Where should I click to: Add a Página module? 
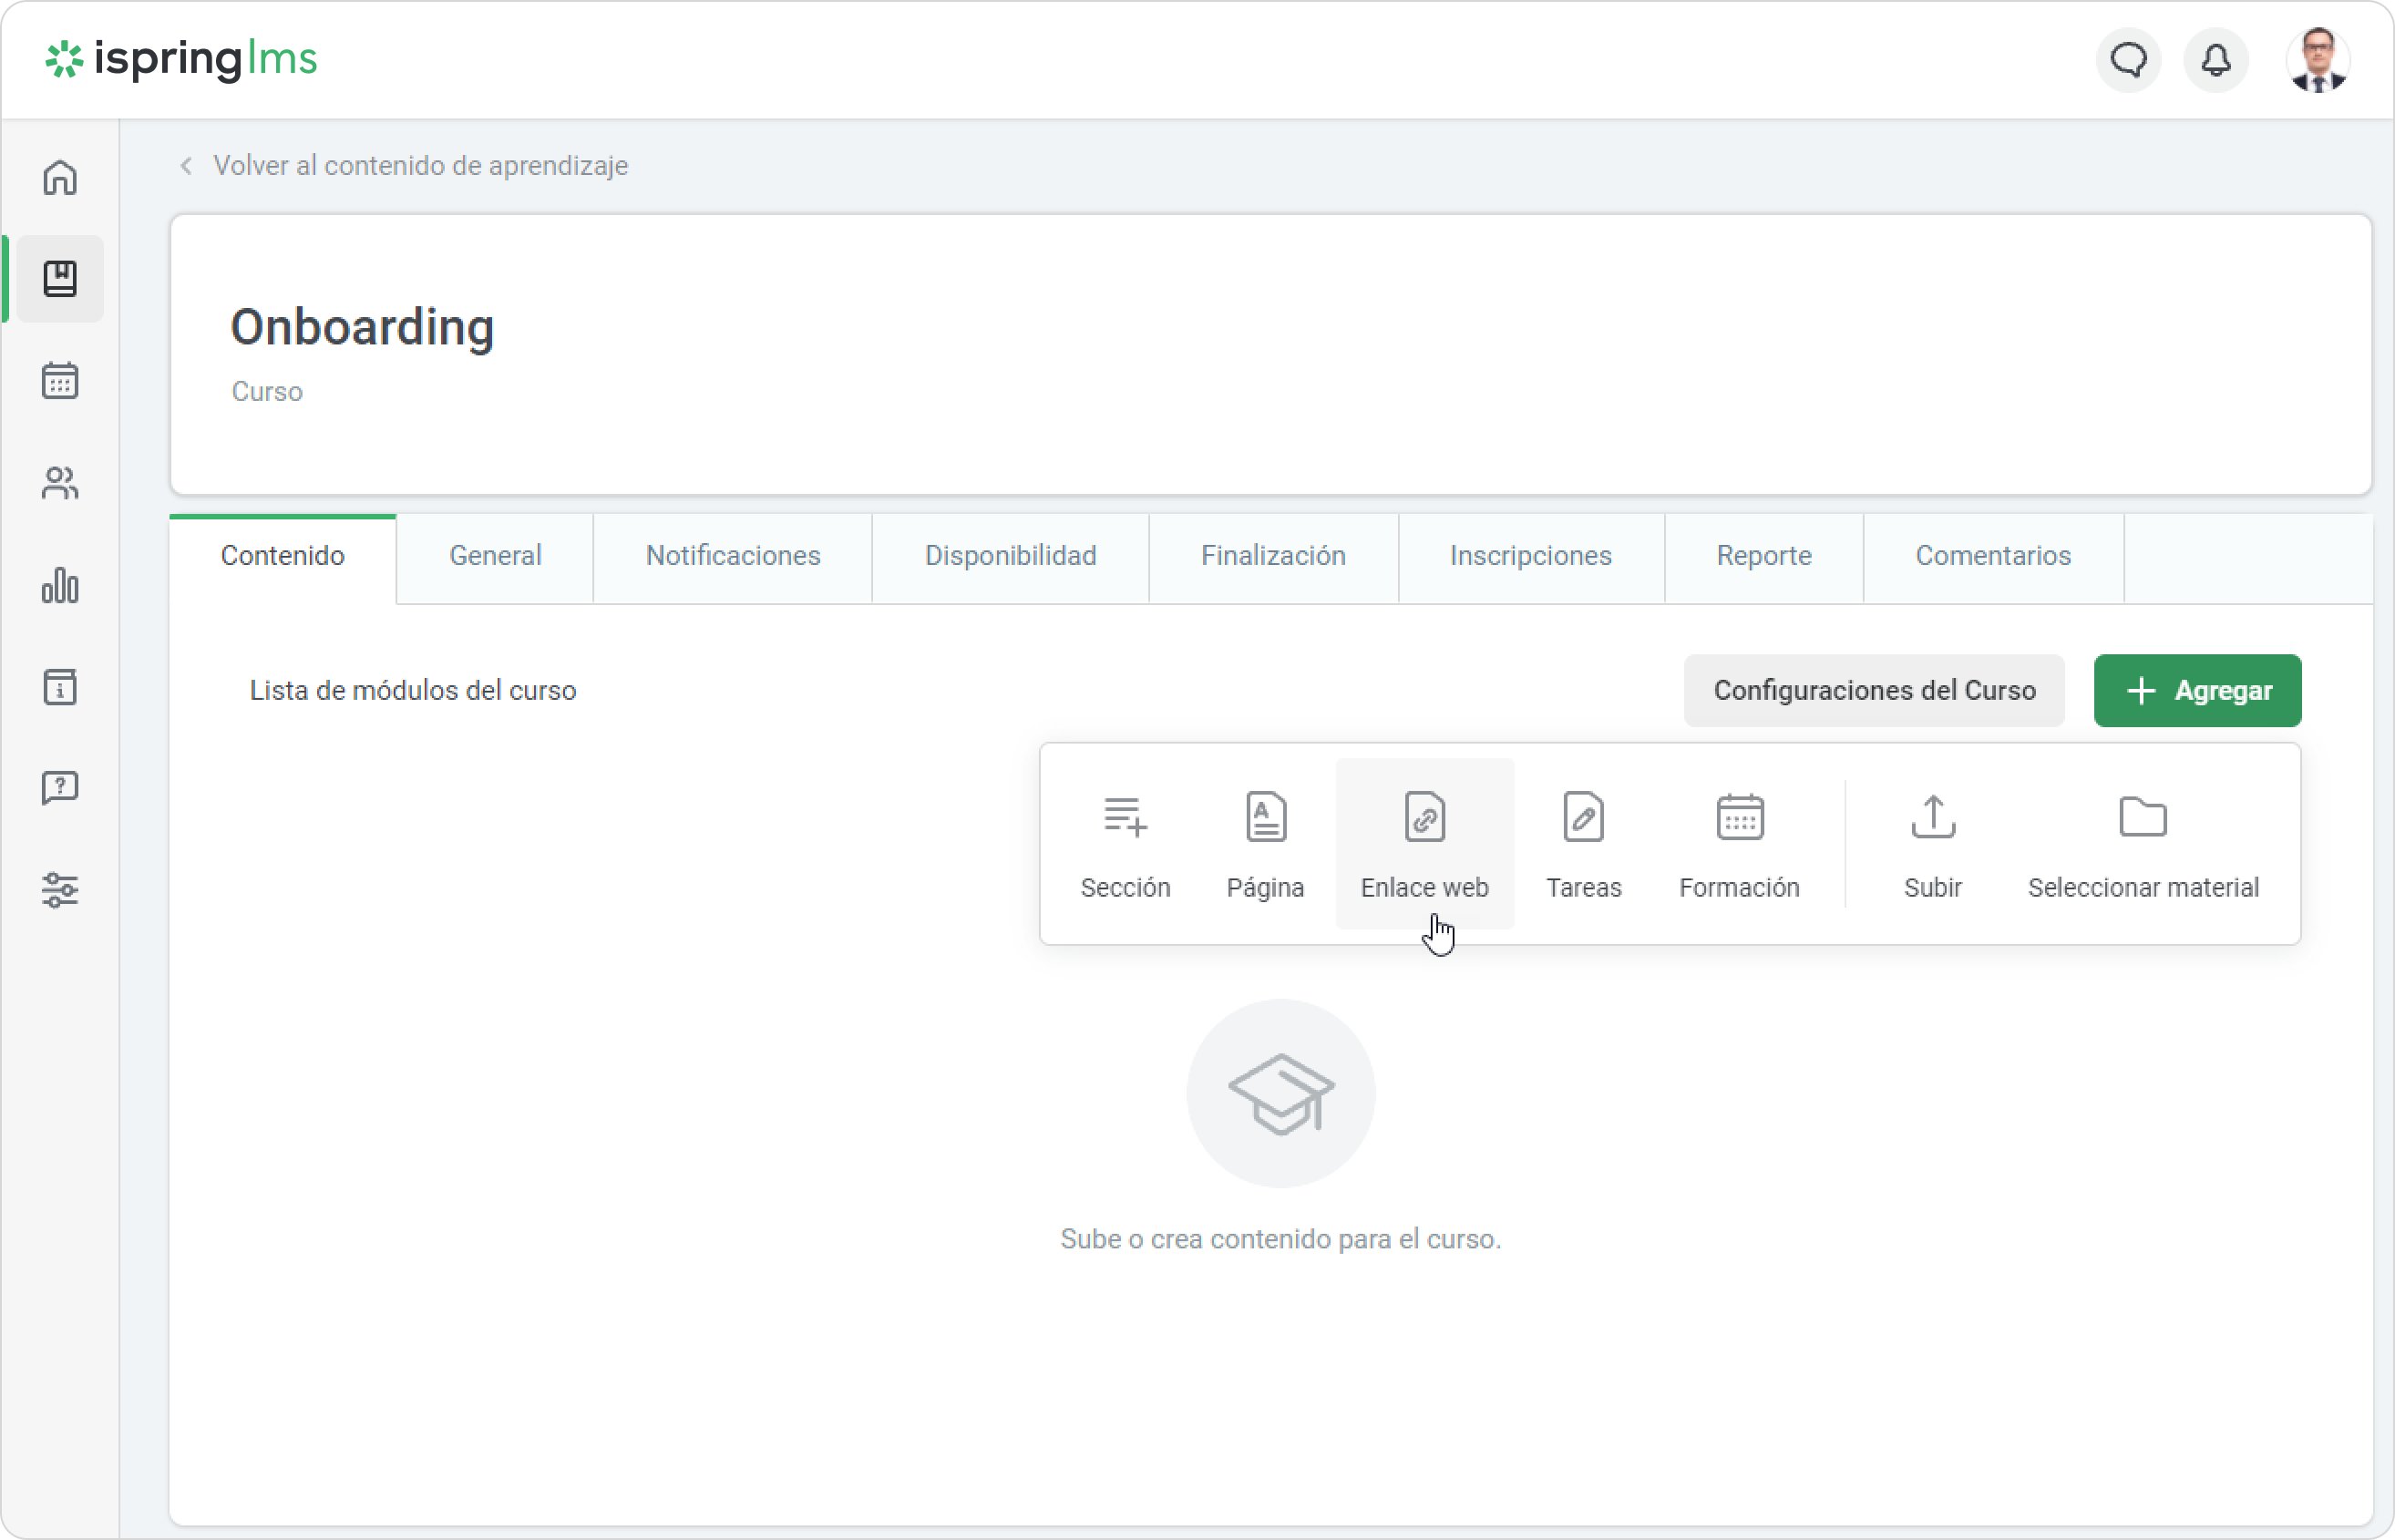(x=1265, y=844)
